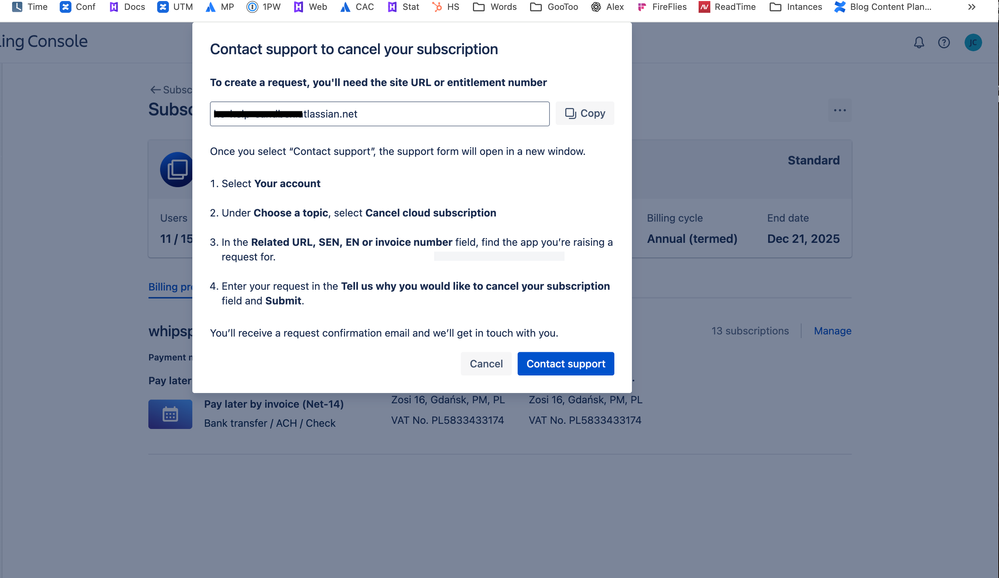Viewport: 999px width, 578px height.
Task: Open notifications via the bell icon
Action: [x=918, y=42]
